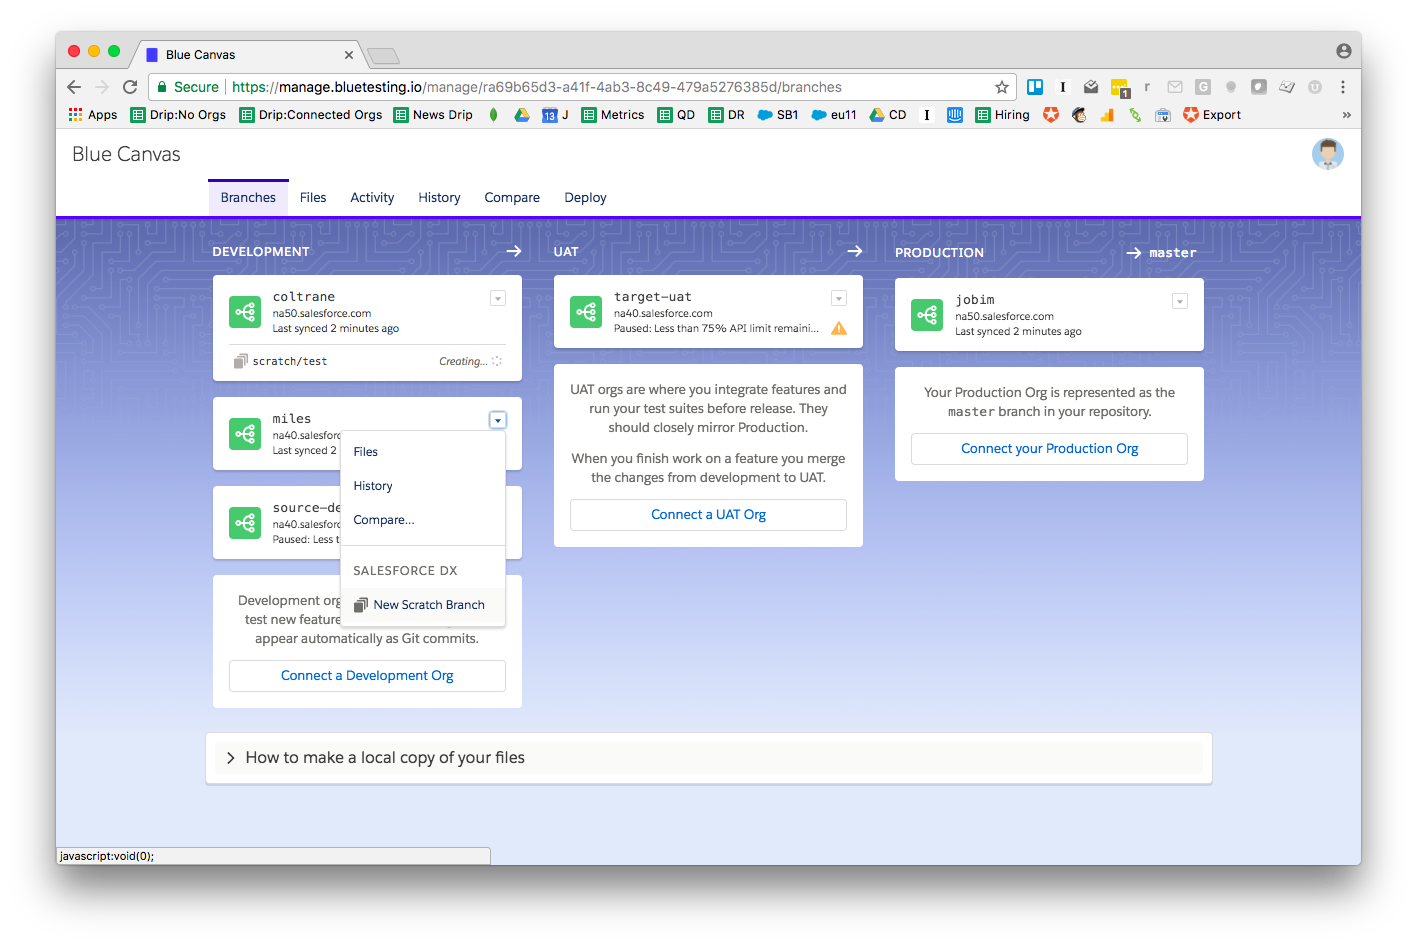Click Connect a UAT Org button
The width and height of the screenshot is (1417, 945).
708,515
